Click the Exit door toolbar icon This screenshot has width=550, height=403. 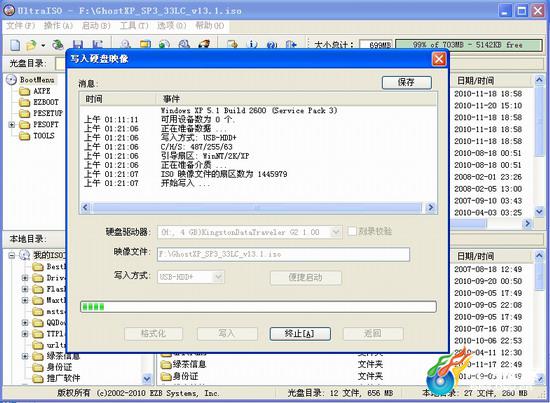coord(291,45)
